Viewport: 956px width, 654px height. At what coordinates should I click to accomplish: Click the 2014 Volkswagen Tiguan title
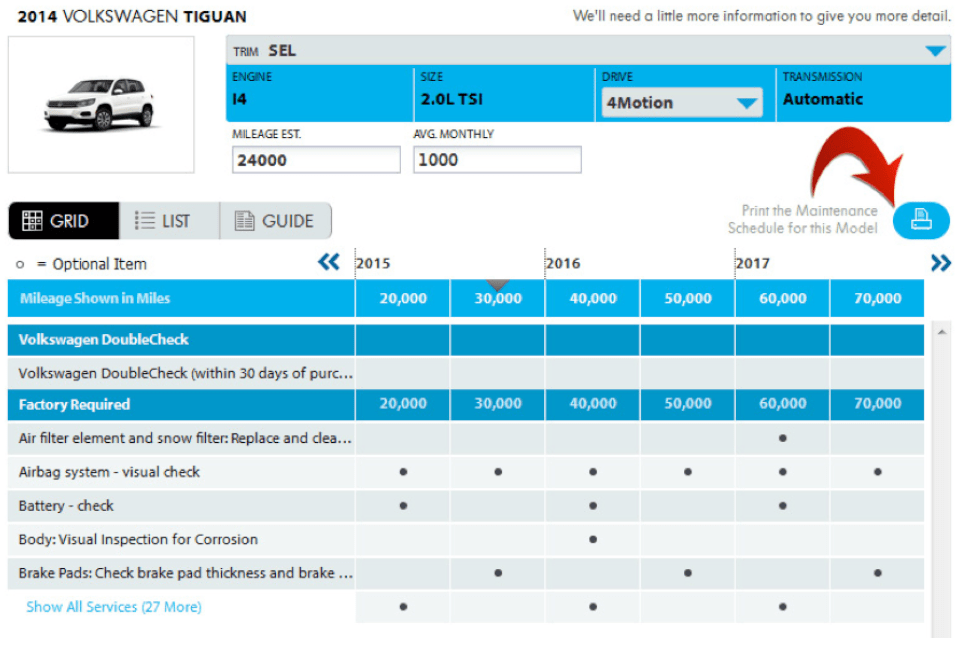point(132,16)
